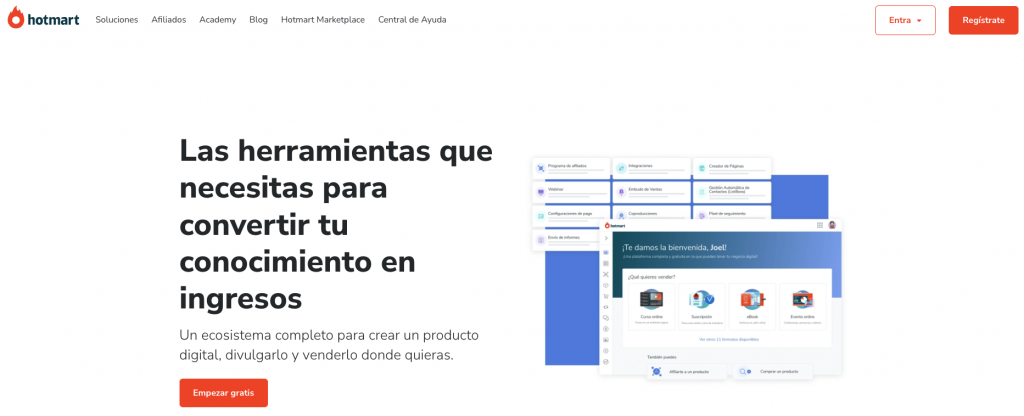
Task: Click Ver otros 11 formatos disponibles
Action: click(x=728, y=340)
